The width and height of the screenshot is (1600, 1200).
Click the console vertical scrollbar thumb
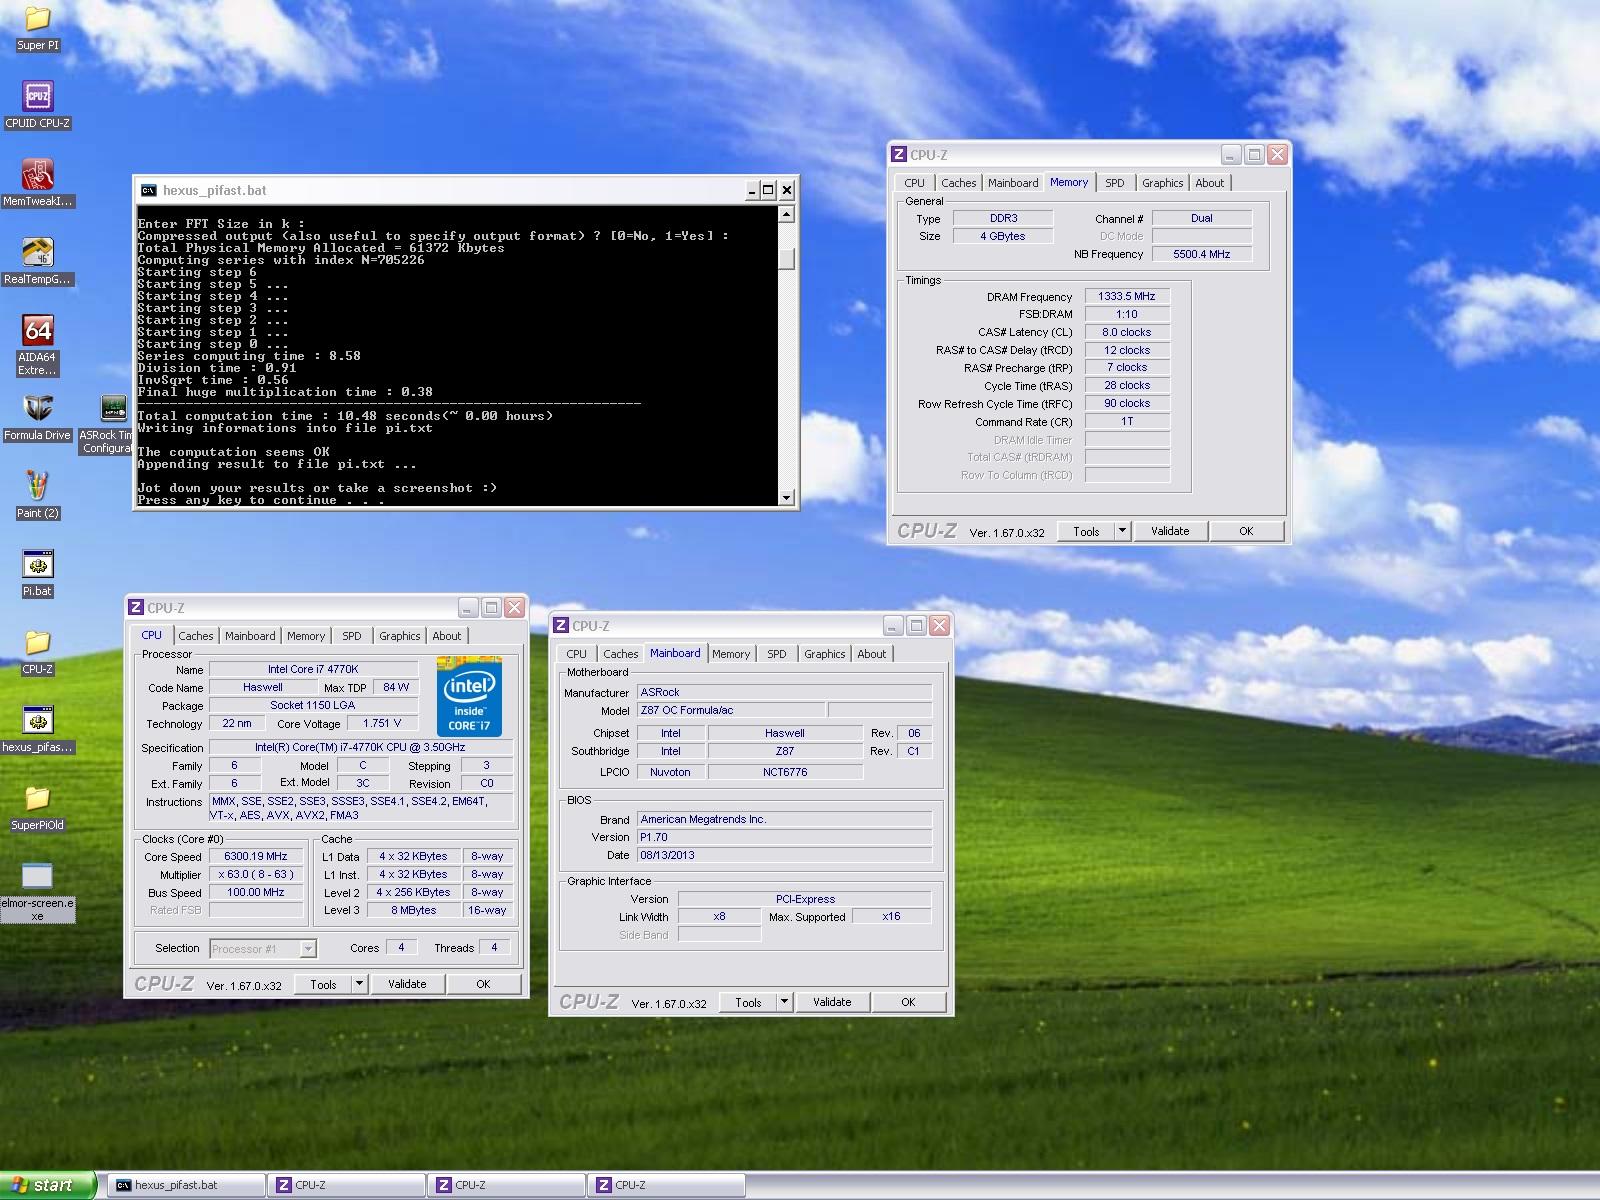coord(787,259)
